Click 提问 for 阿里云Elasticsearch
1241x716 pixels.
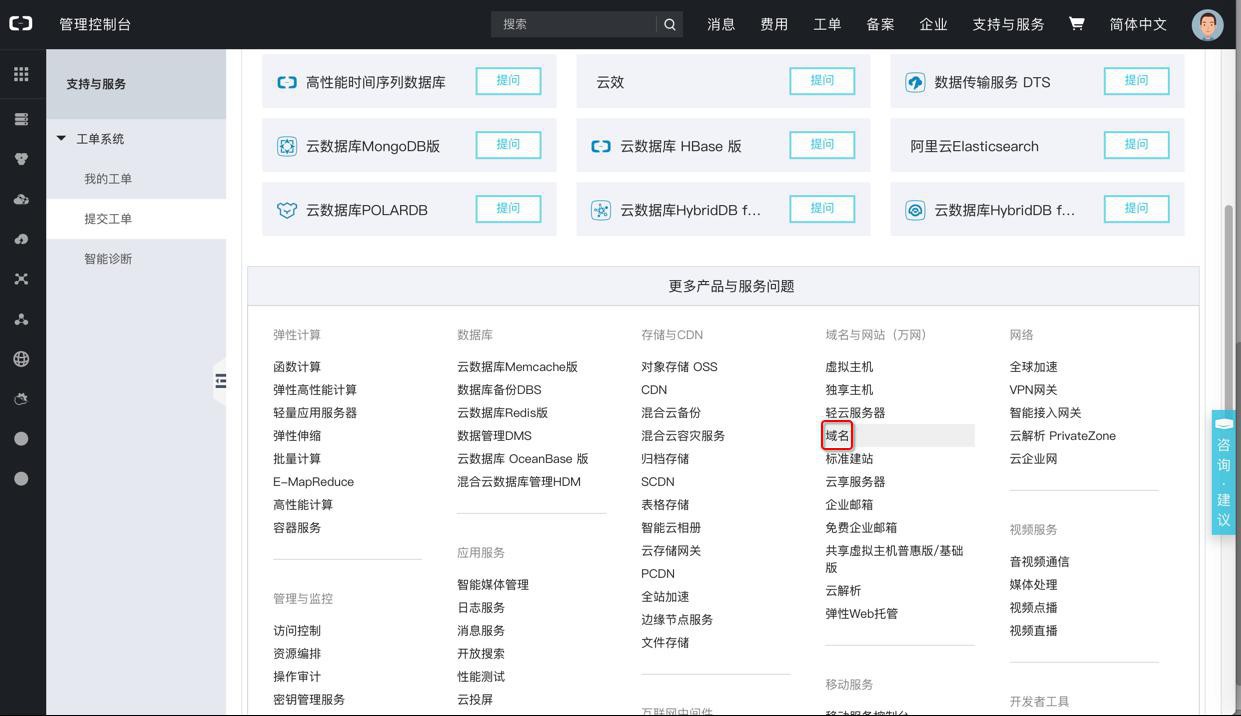click(x=1136, y=145)
